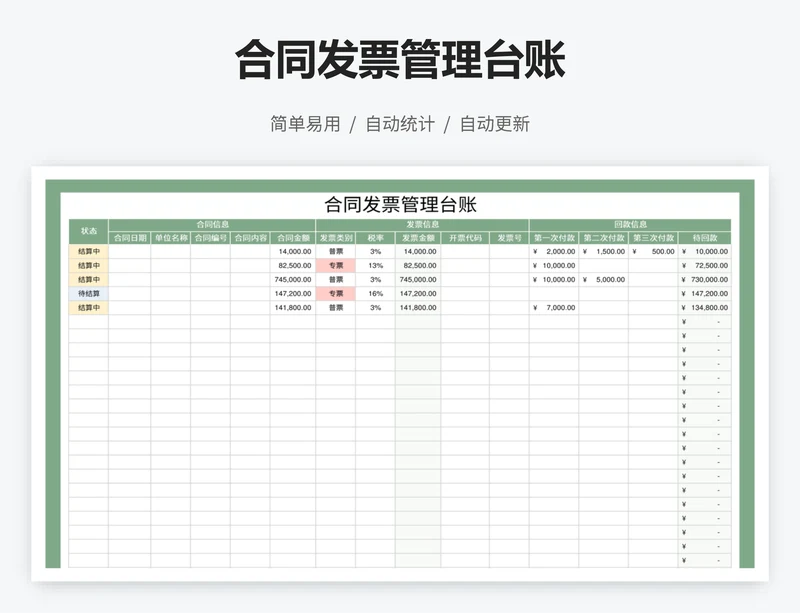Select 合同金额 cell showing 141,800.00

pos(293,308)
